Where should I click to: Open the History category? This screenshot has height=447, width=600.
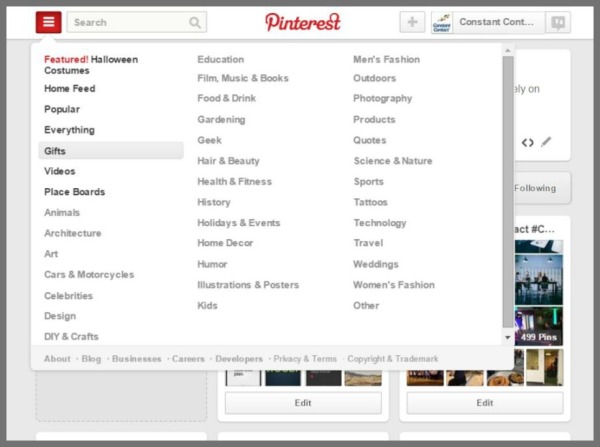pos(214,202)
